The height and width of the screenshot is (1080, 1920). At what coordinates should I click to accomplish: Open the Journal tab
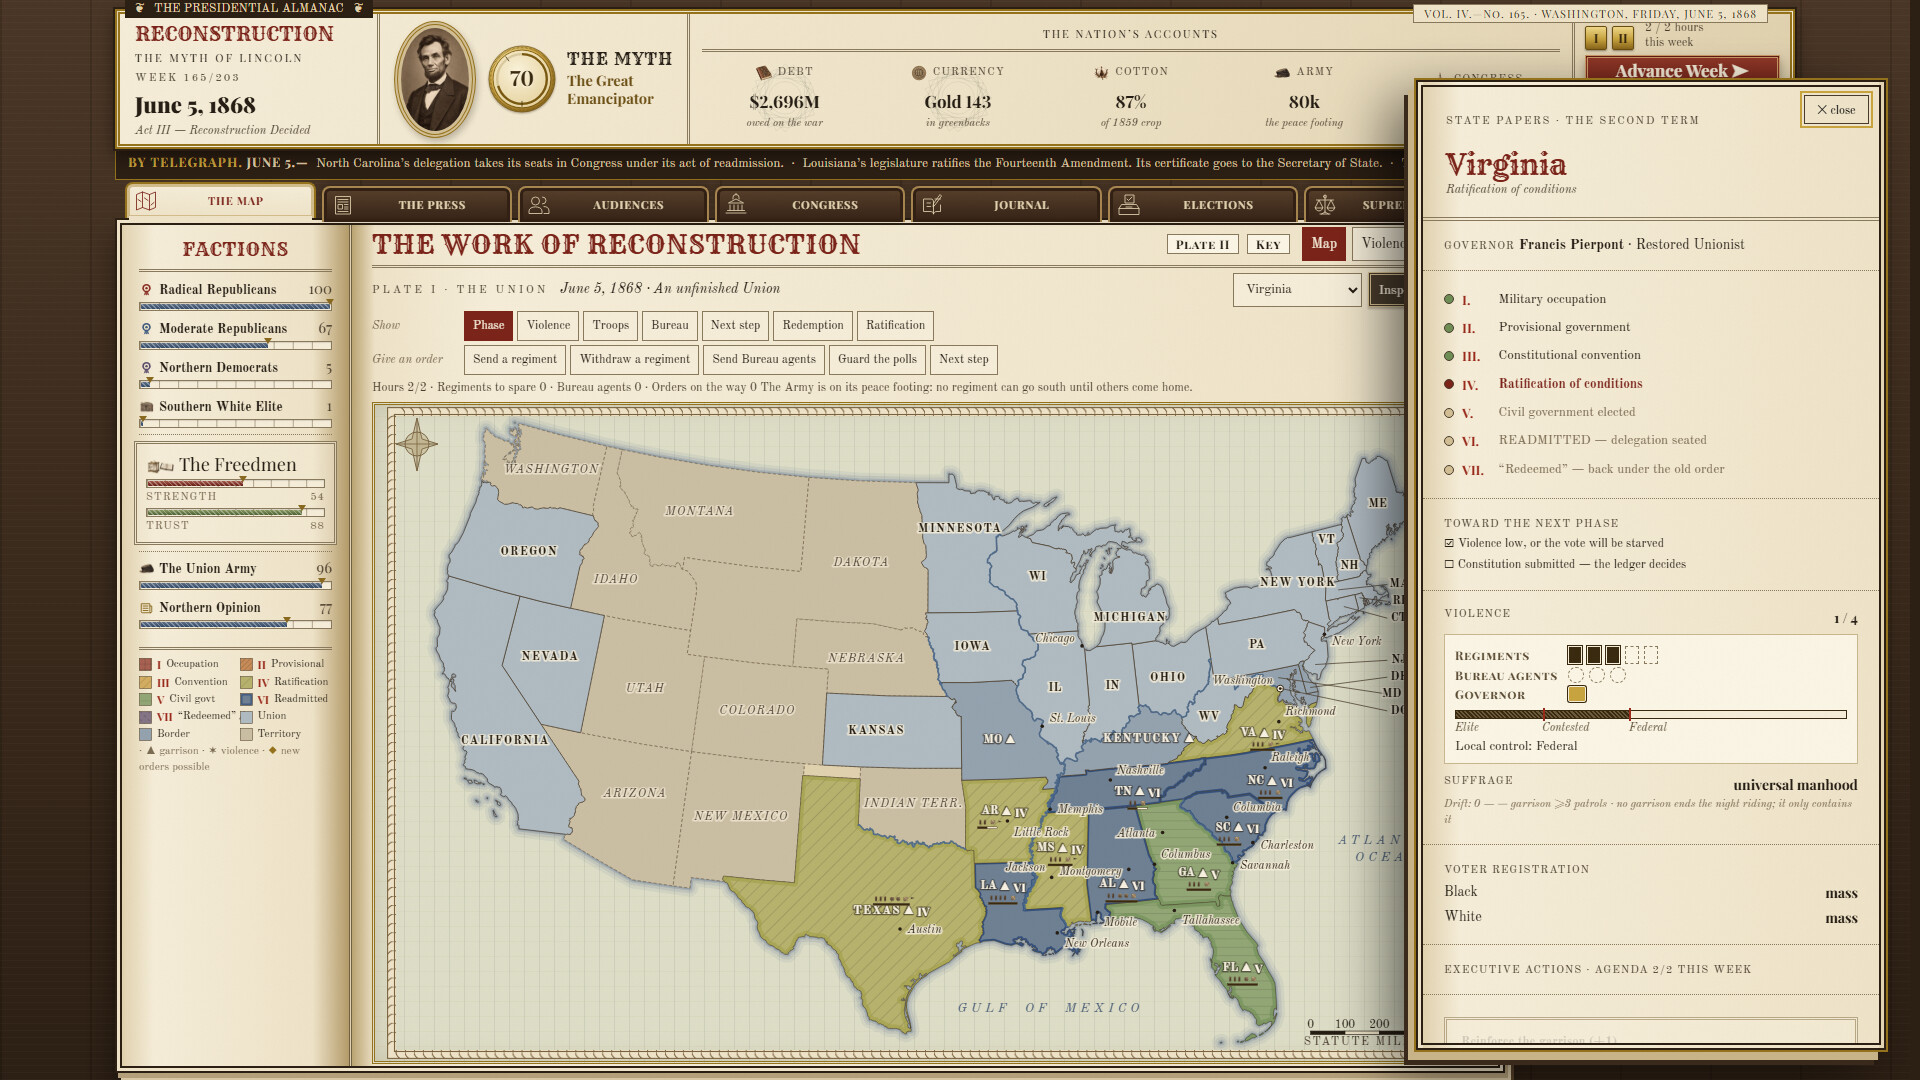pyautogui.click(x=1006, y=205)
